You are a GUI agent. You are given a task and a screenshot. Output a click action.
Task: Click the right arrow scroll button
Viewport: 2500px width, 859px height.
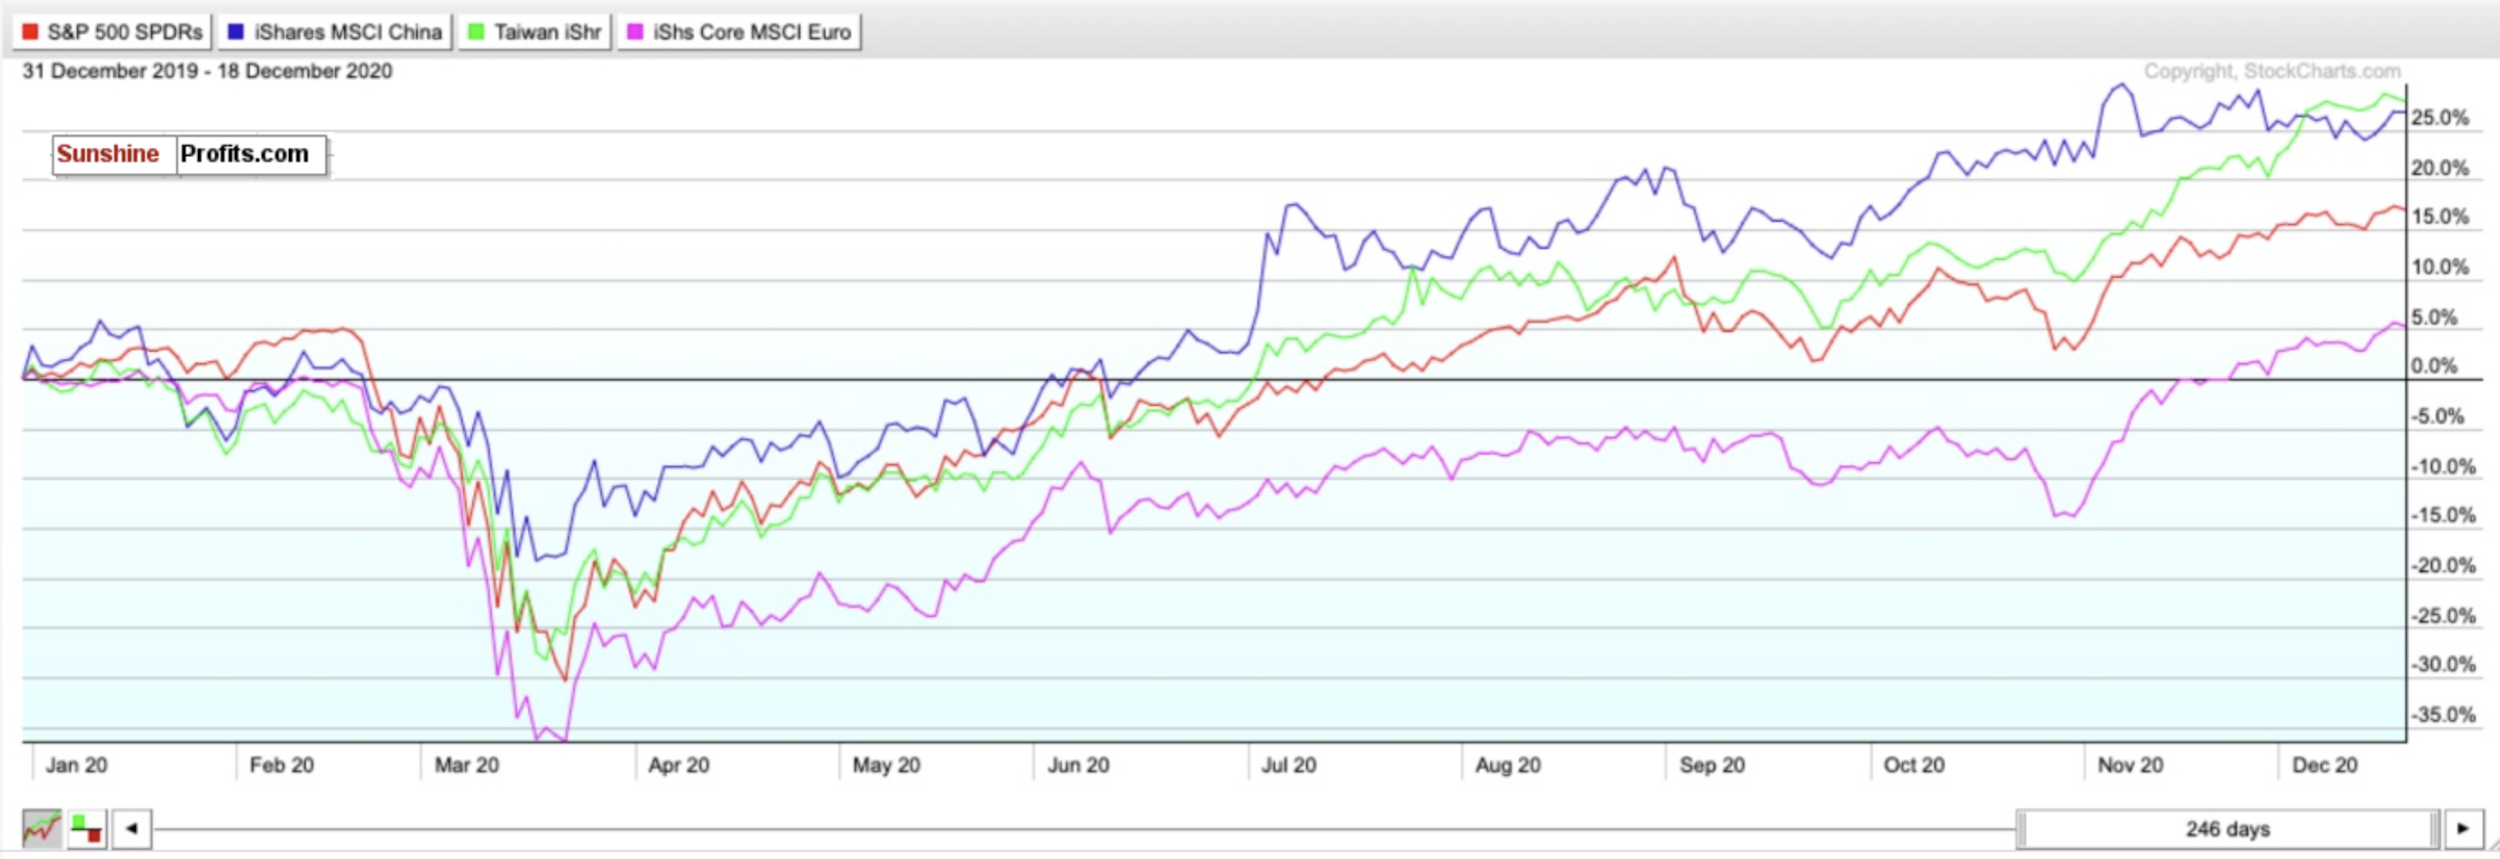click(x=2463, y=829)
